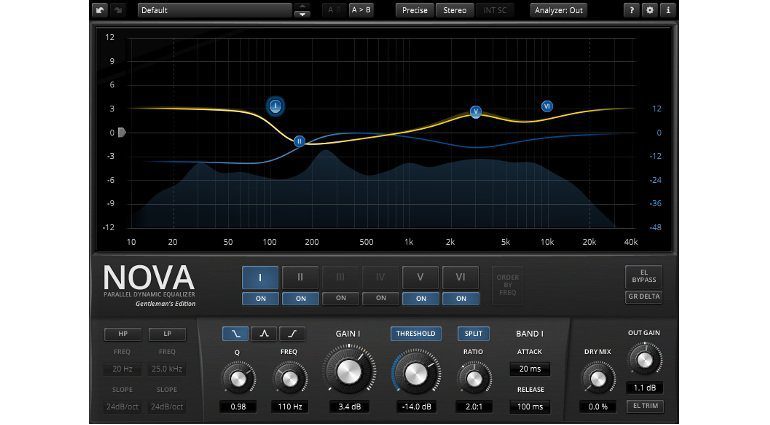Image resolution: width=770 pixels, height=425 pixels.
Task: Click the 20 ms attack field
Action: pyautogui.click(x=530, y=369)
